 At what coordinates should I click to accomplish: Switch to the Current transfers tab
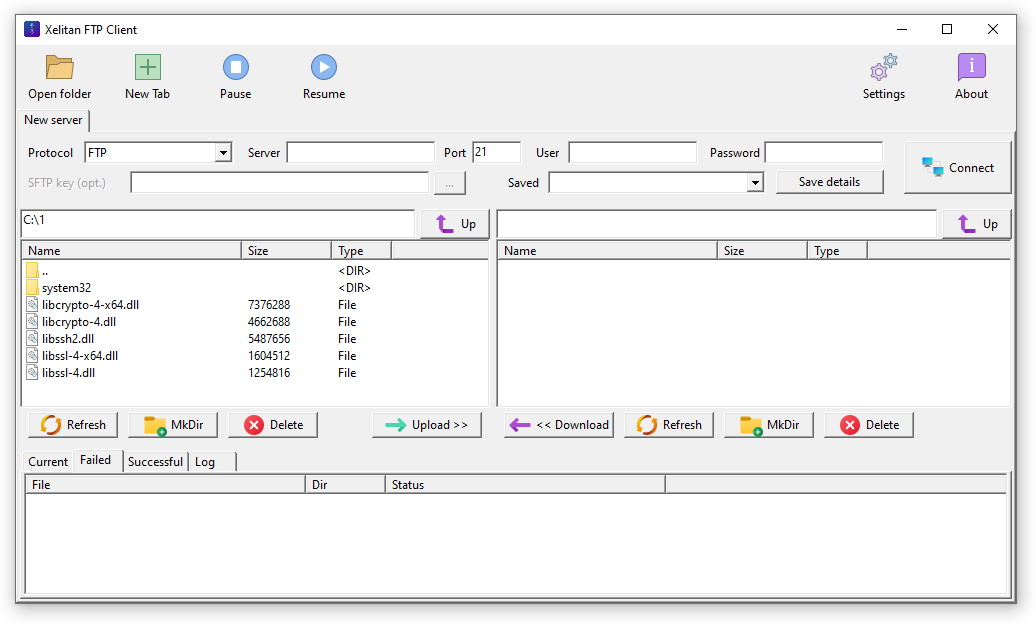[x=48, y=461]
